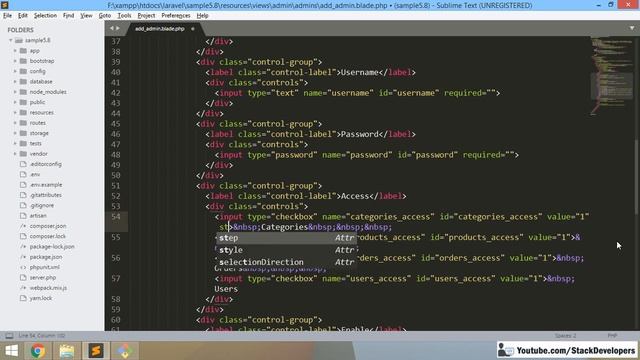Viewport: 640px width, 360px height.
Task: Open webpack.mix.js file in sidebar
Action: coord(48,288)
